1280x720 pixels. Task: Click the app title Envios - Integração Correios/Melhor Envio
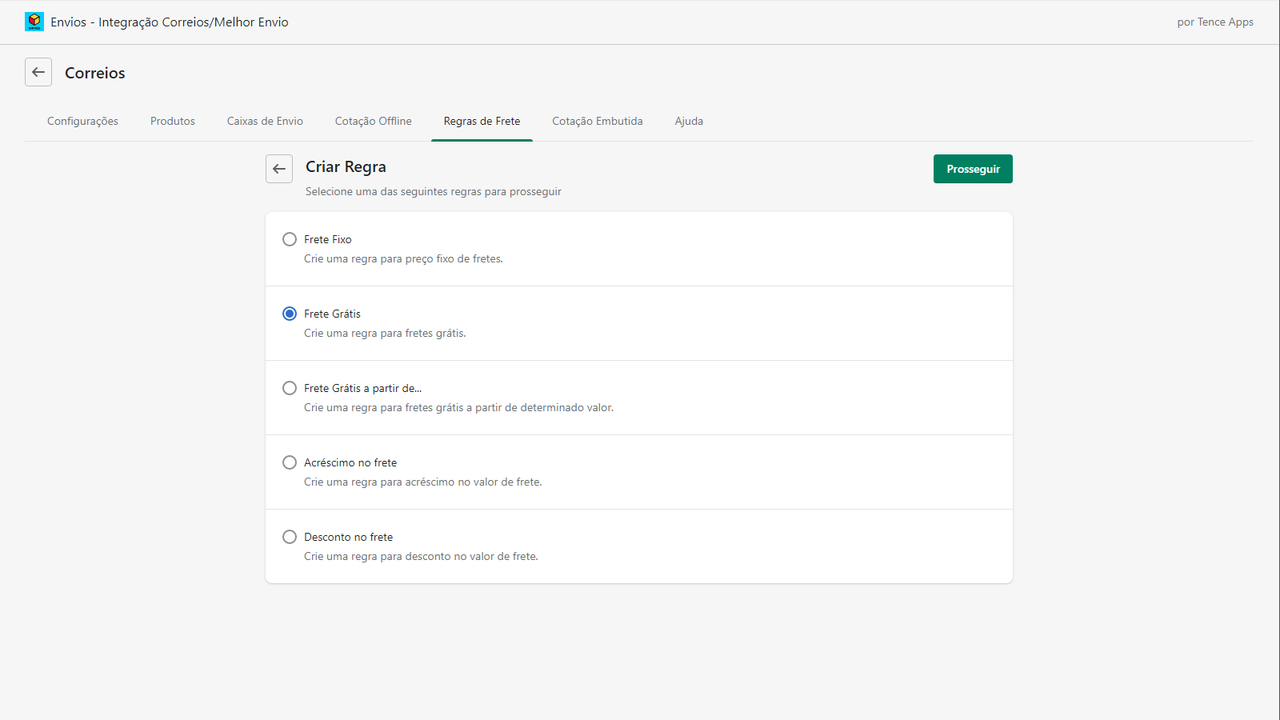169,22
